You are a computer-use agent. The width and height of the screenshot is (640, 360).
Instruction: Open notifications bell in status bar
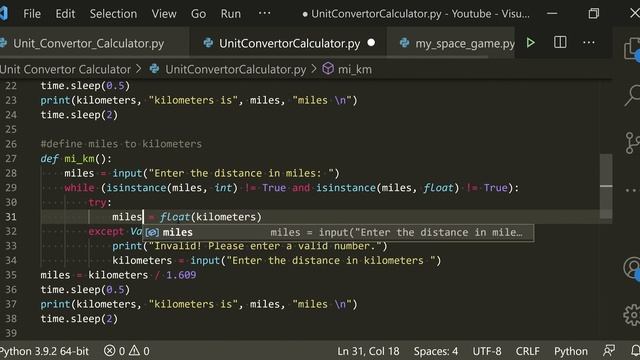pyautogui.click(x=635, y=350)
